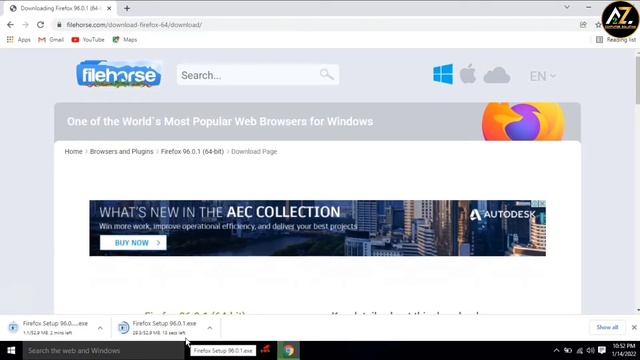Click the address bar URL filehorse.com
The width and height of the screenshot is (640, 360).
(134, 24)
